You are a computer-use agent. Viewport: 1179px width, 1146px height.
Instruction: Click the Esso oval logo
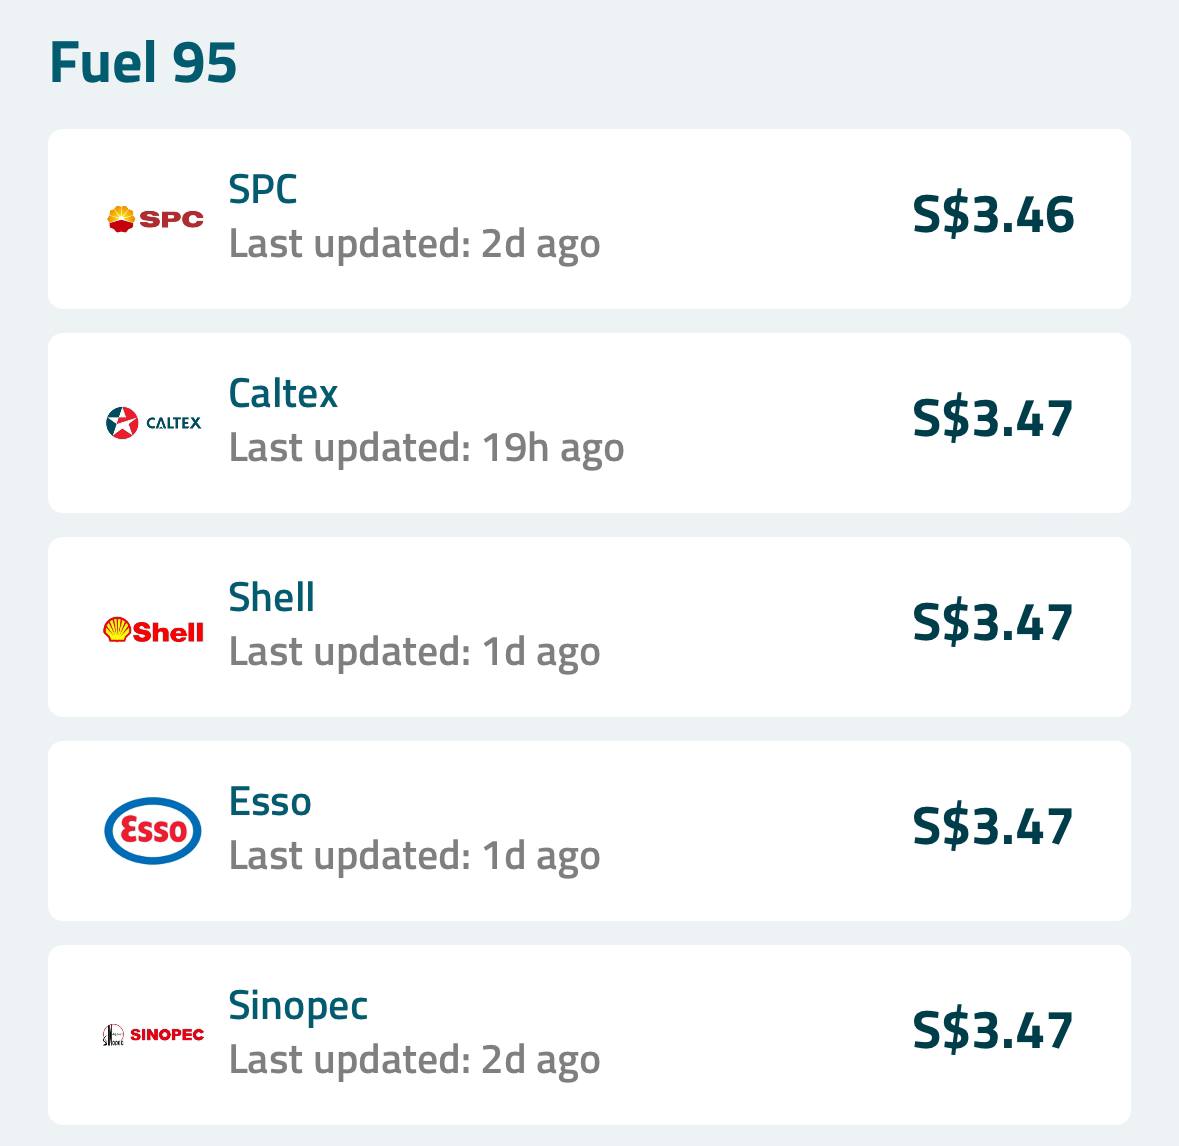(x=153, y=830)
